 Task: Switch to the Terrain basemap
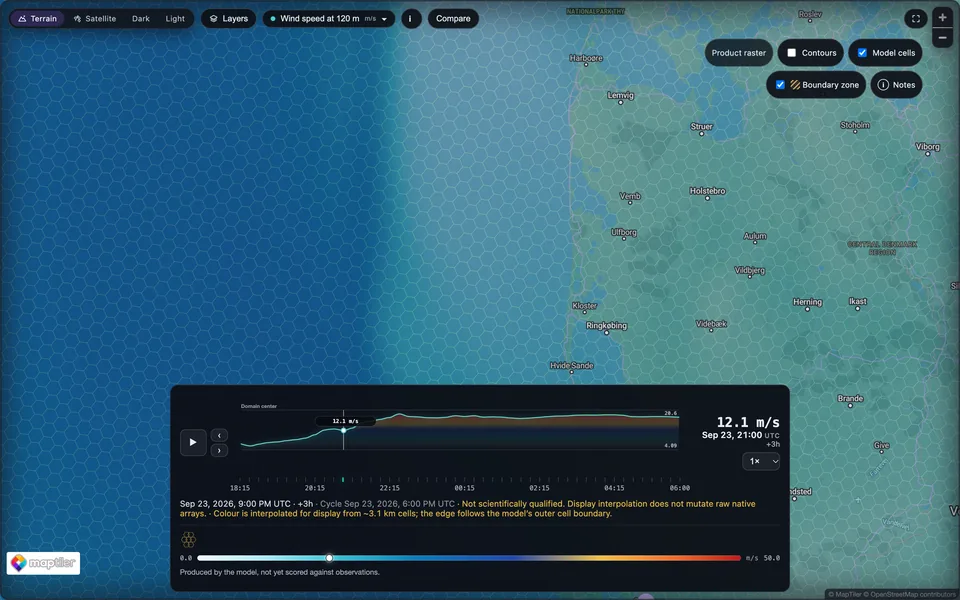[x=37, y=18]
